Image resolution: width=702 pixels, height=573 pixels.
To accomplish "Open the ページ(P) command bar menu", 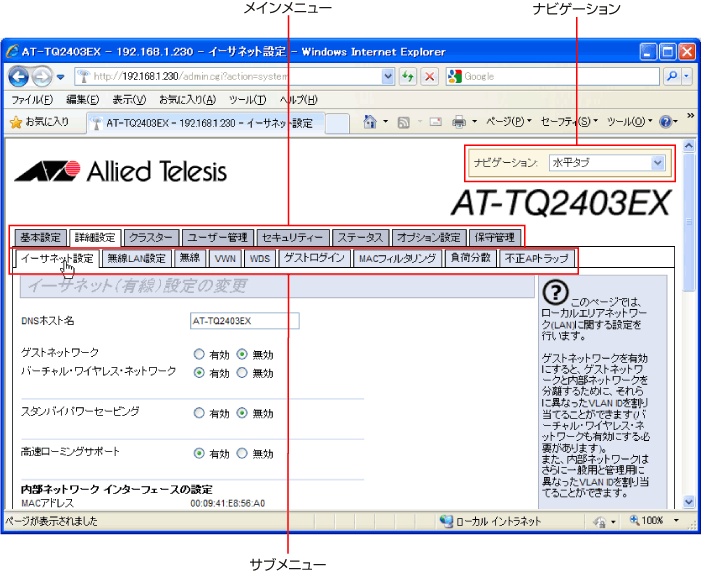I will pos(509,121).
